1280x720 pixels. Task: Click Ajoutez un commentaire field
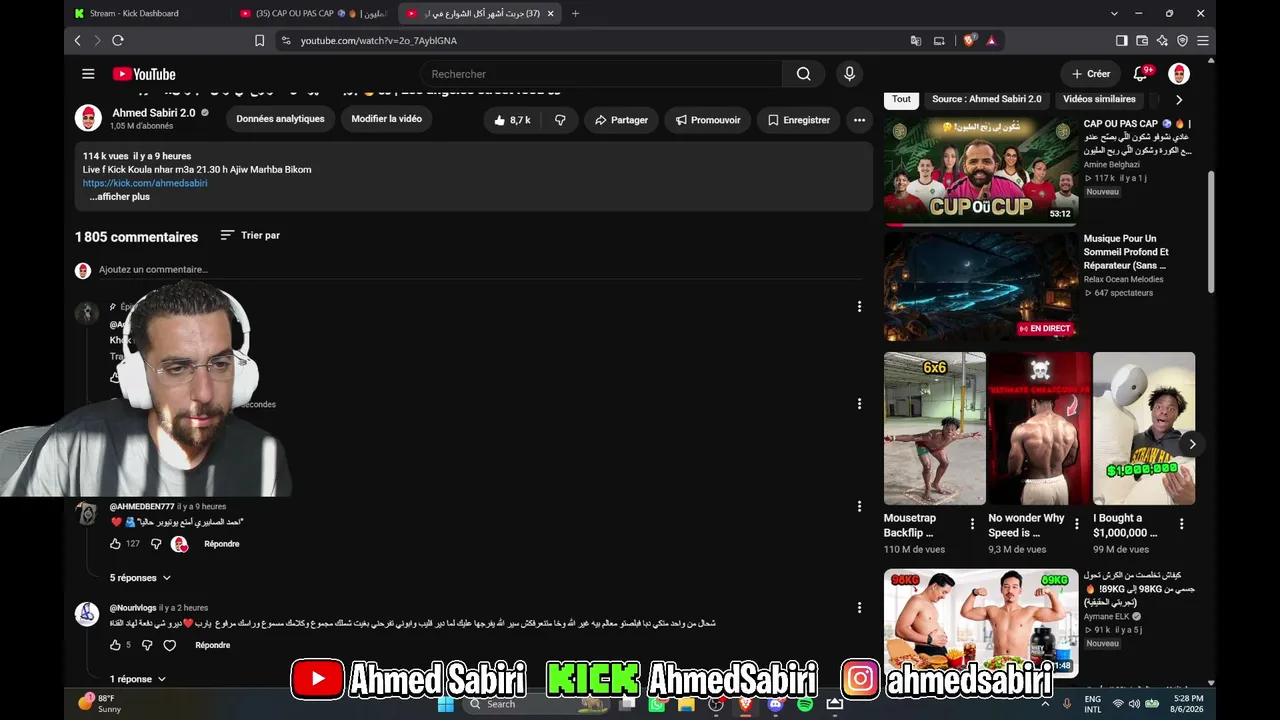(479, 270)
